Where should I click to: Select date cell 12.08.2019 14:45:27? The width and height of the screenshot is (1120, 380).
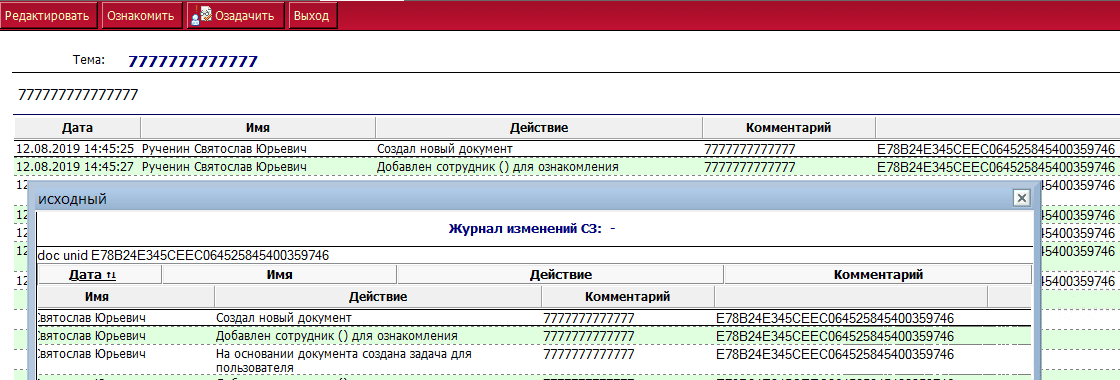[75, 167]
